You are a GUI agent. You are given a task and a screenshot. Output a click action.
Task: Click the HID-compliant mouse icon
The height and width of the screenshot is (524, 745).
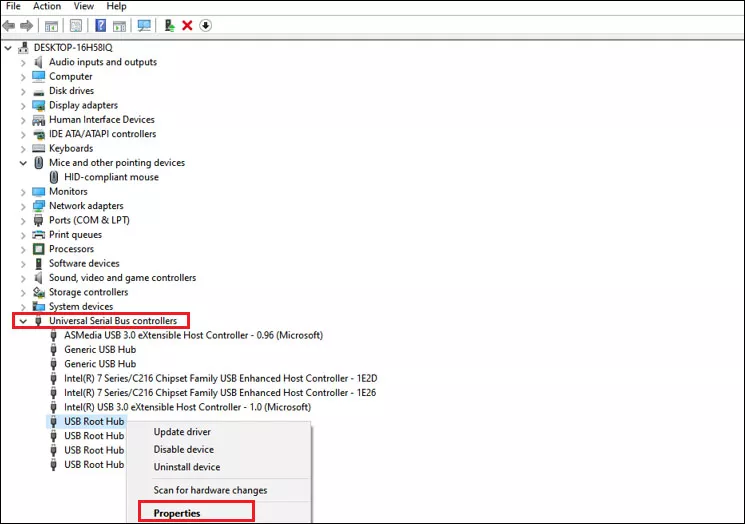[54, 177]
